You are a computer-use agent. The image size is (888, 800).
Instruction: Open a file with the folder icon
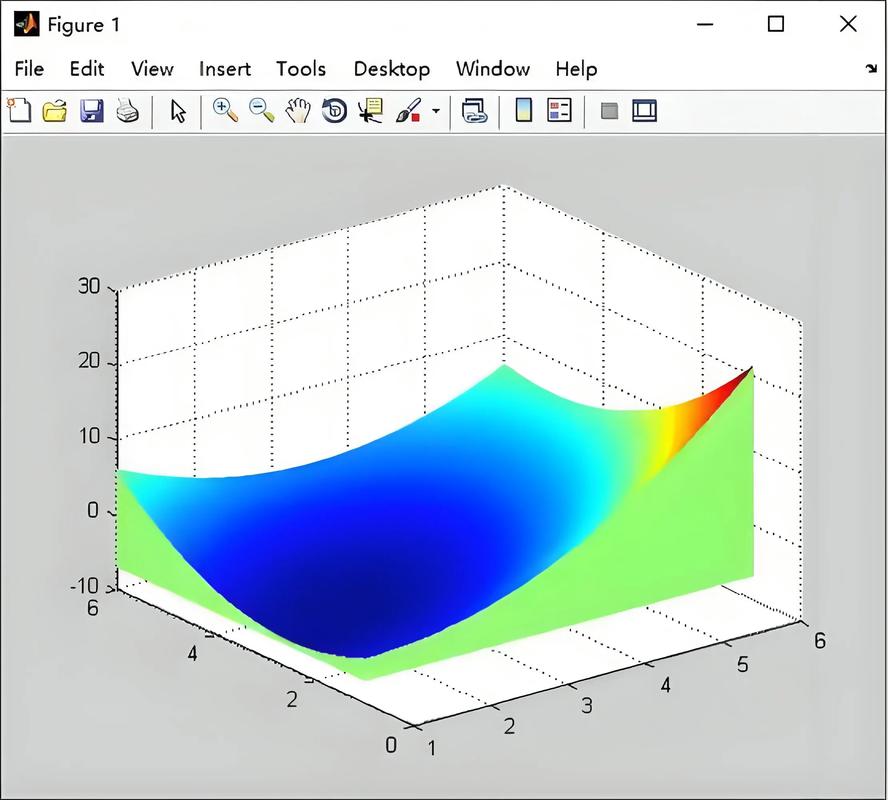(x=55, y=111)
